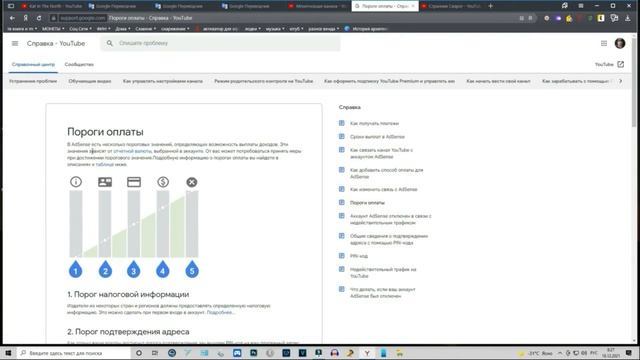Open the hamburger main menu
Screen dimensions: 640x360
(x=15, y=43)
